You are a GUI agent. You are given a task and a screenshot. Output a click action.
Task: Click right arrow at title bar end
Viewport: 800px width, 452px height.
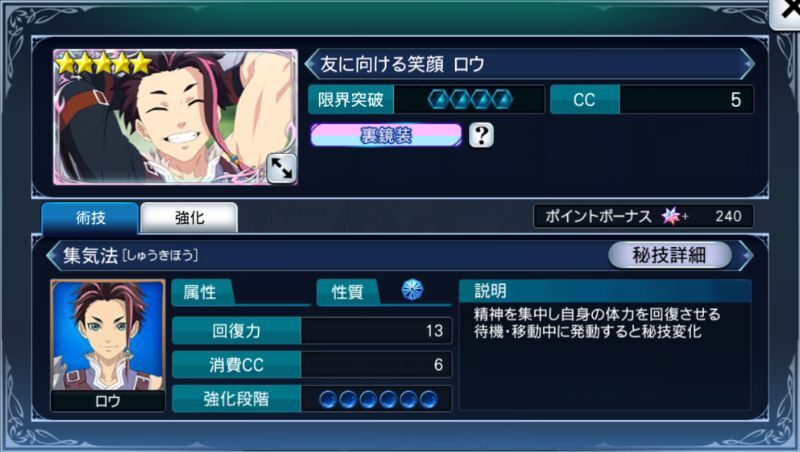pyautogui.click(x=748, y=64)
